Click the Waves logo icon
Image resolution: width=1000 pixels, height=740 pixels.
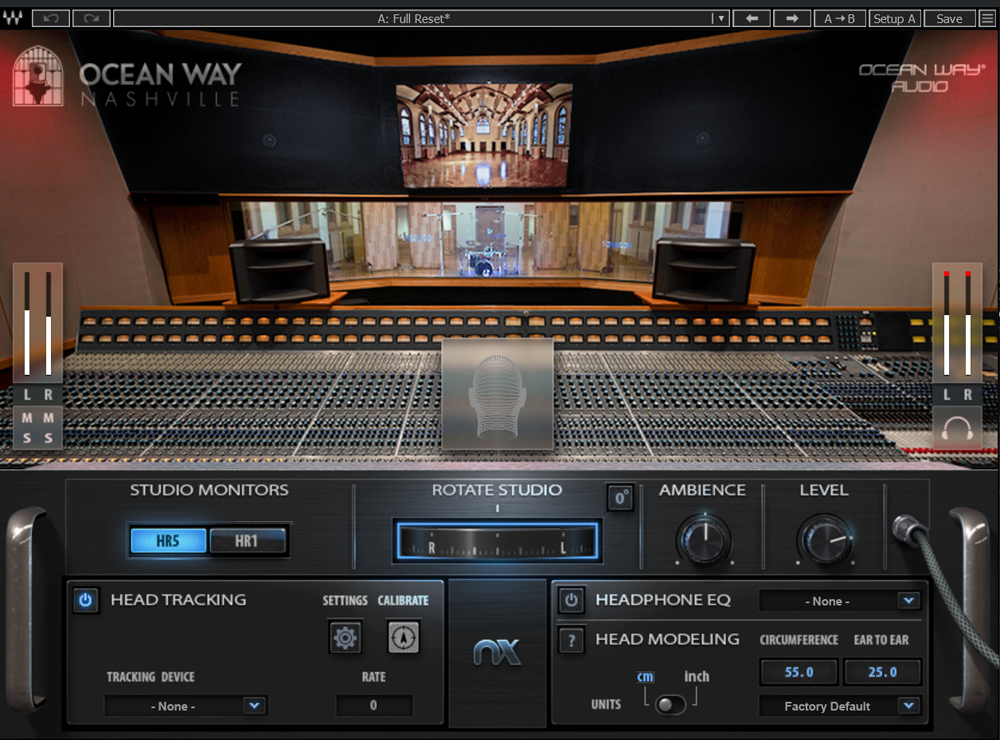pos(12,18)
